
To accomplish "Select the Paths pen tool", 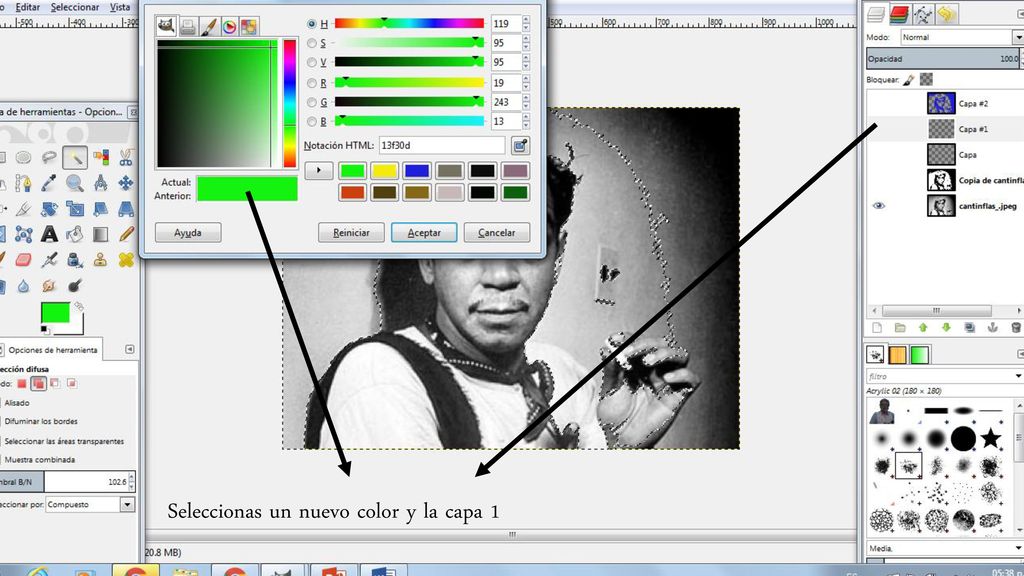I will click(24, 183).
